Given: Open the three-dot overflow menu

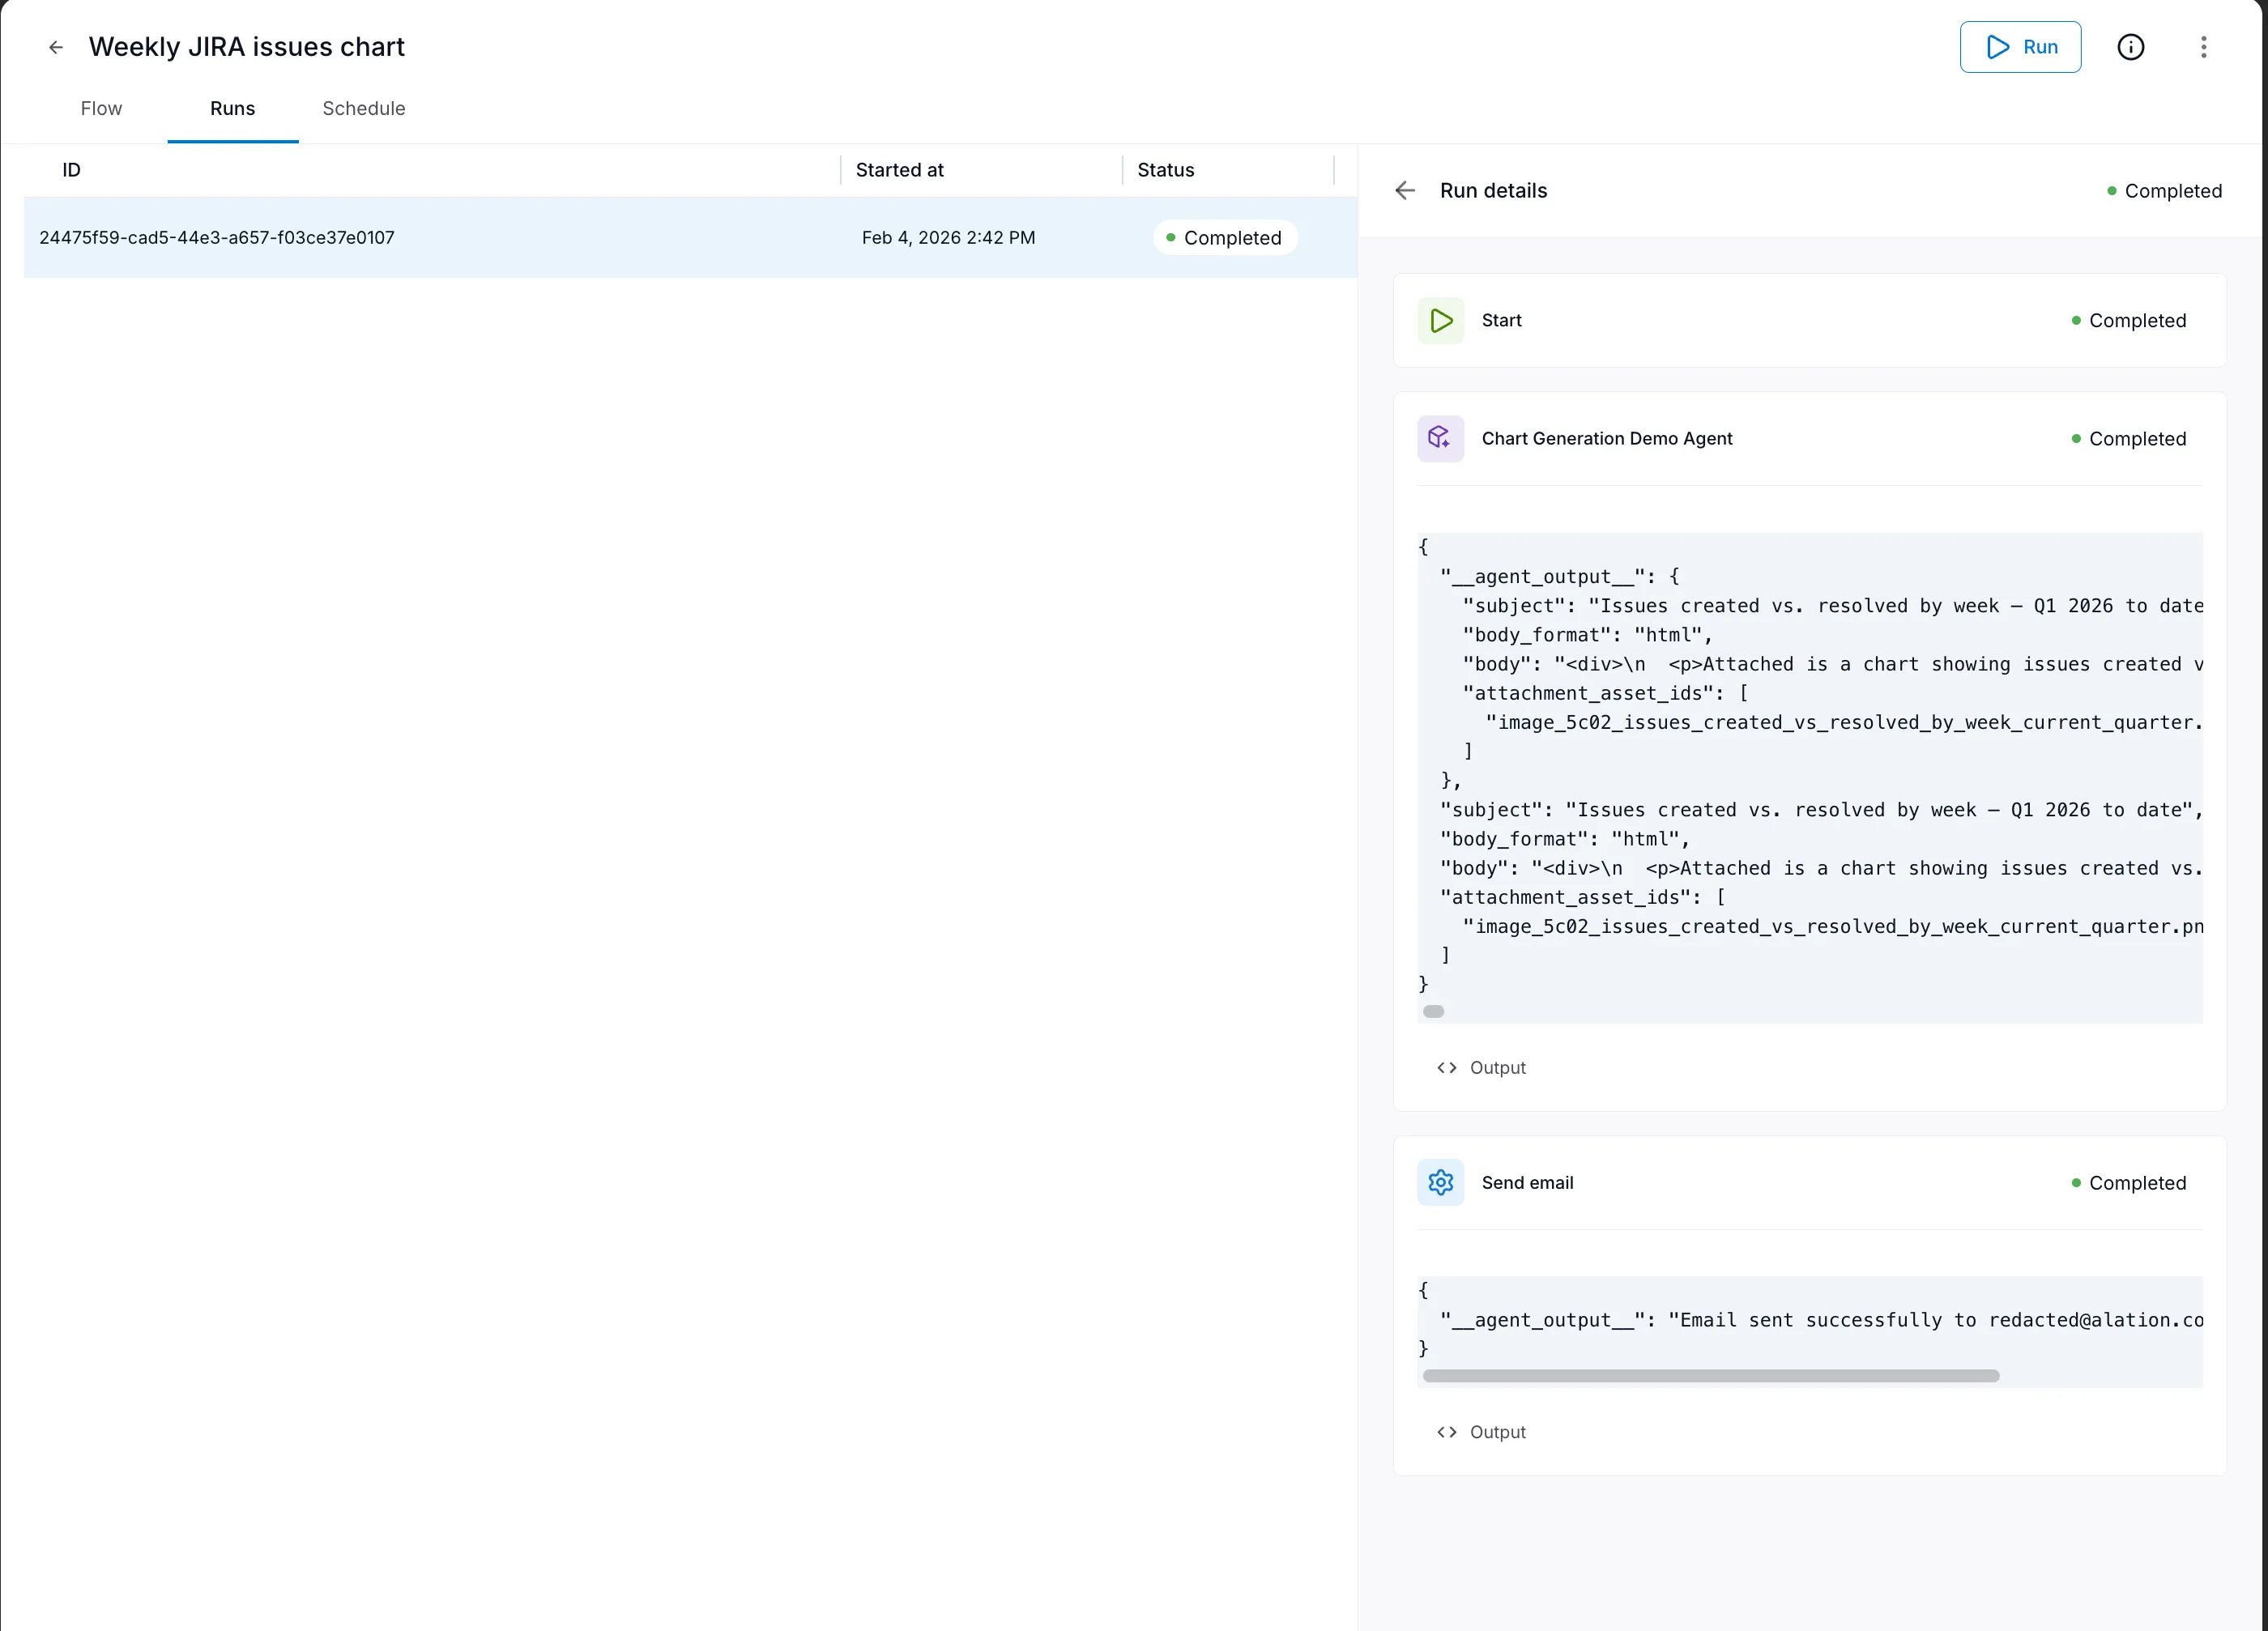Looking at the screenshot, I should point(2203,47).
